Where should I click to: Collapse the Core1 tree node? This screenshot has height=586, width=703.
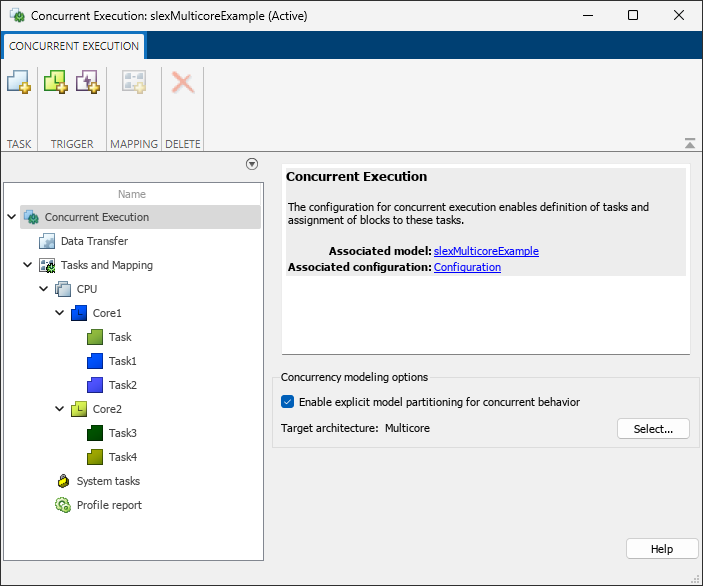(x=60, y=313)
